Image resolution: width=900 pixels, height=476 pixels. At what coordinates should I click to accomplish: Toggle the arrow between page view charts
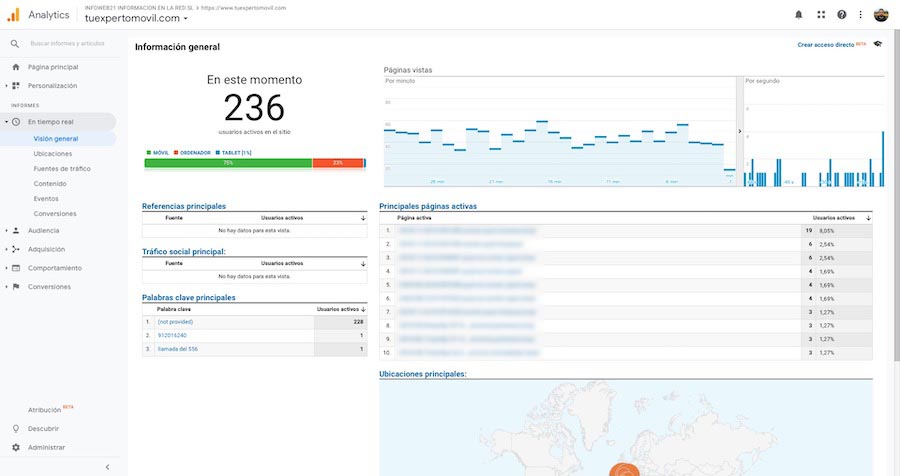point(740,131)
